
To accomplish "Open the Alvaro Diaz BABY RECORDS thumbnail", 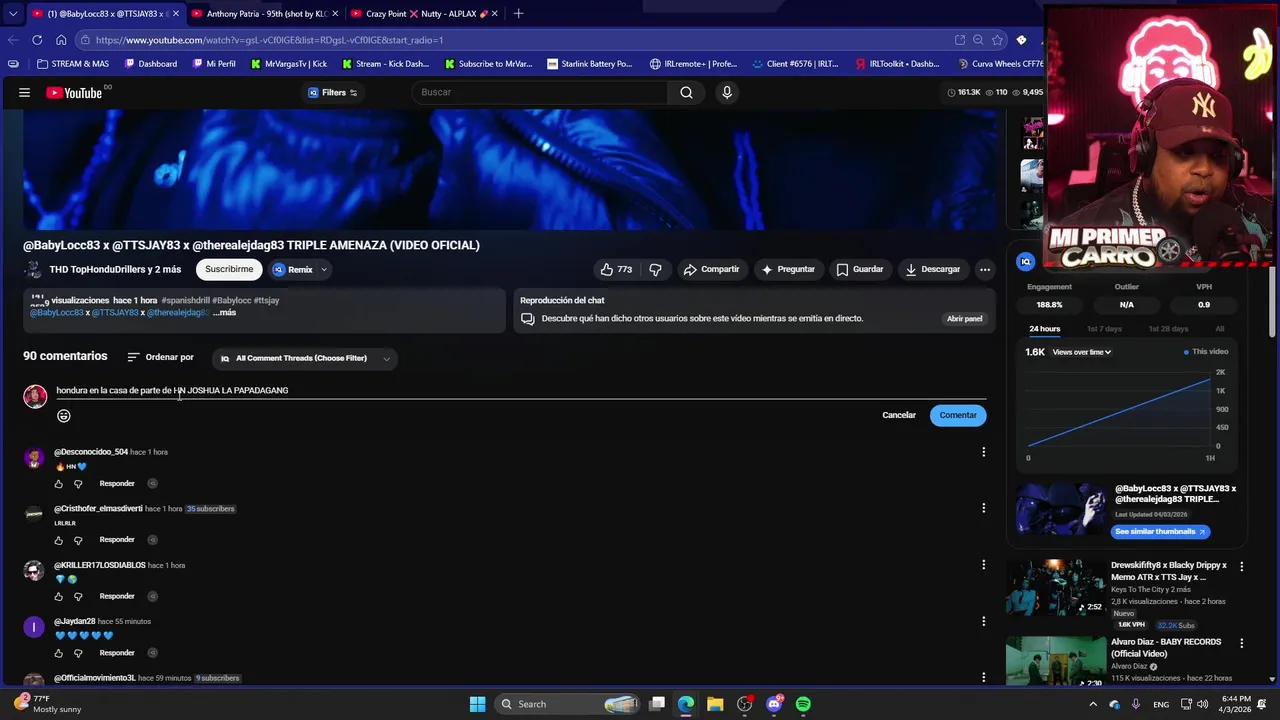I will (x=1056, y=661).
